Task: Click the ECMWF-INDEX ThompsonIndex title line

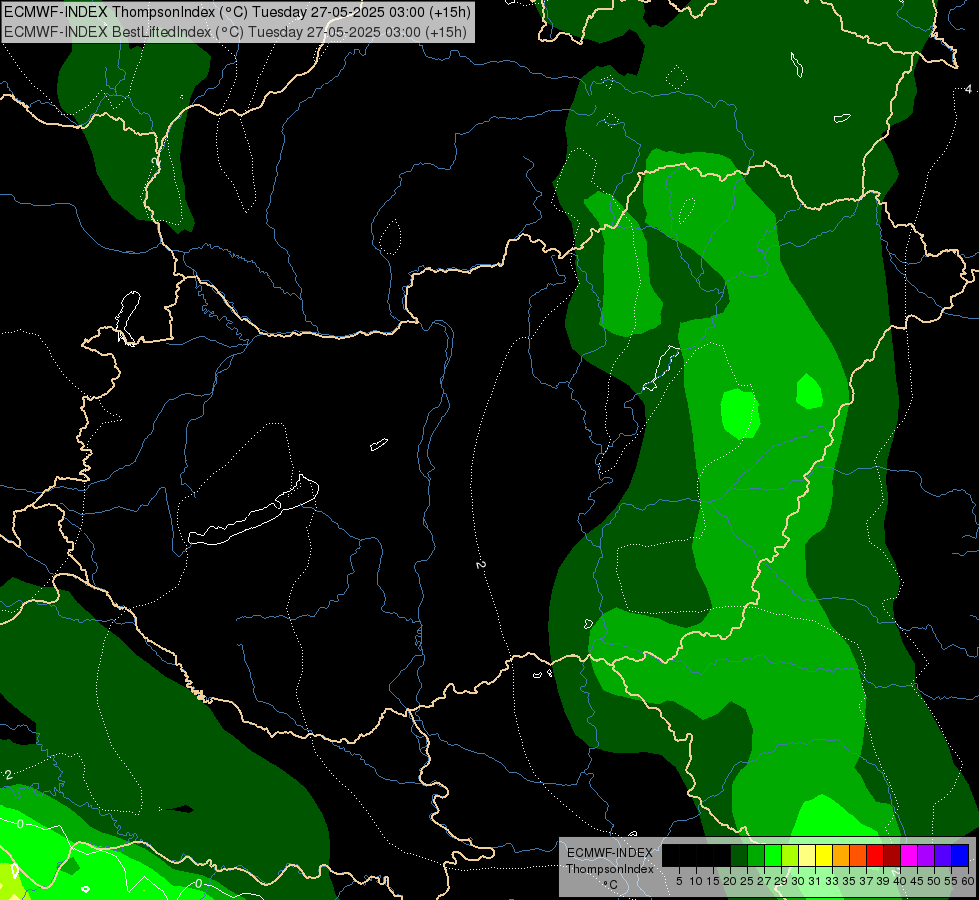Action: click(x=237, y=12)
